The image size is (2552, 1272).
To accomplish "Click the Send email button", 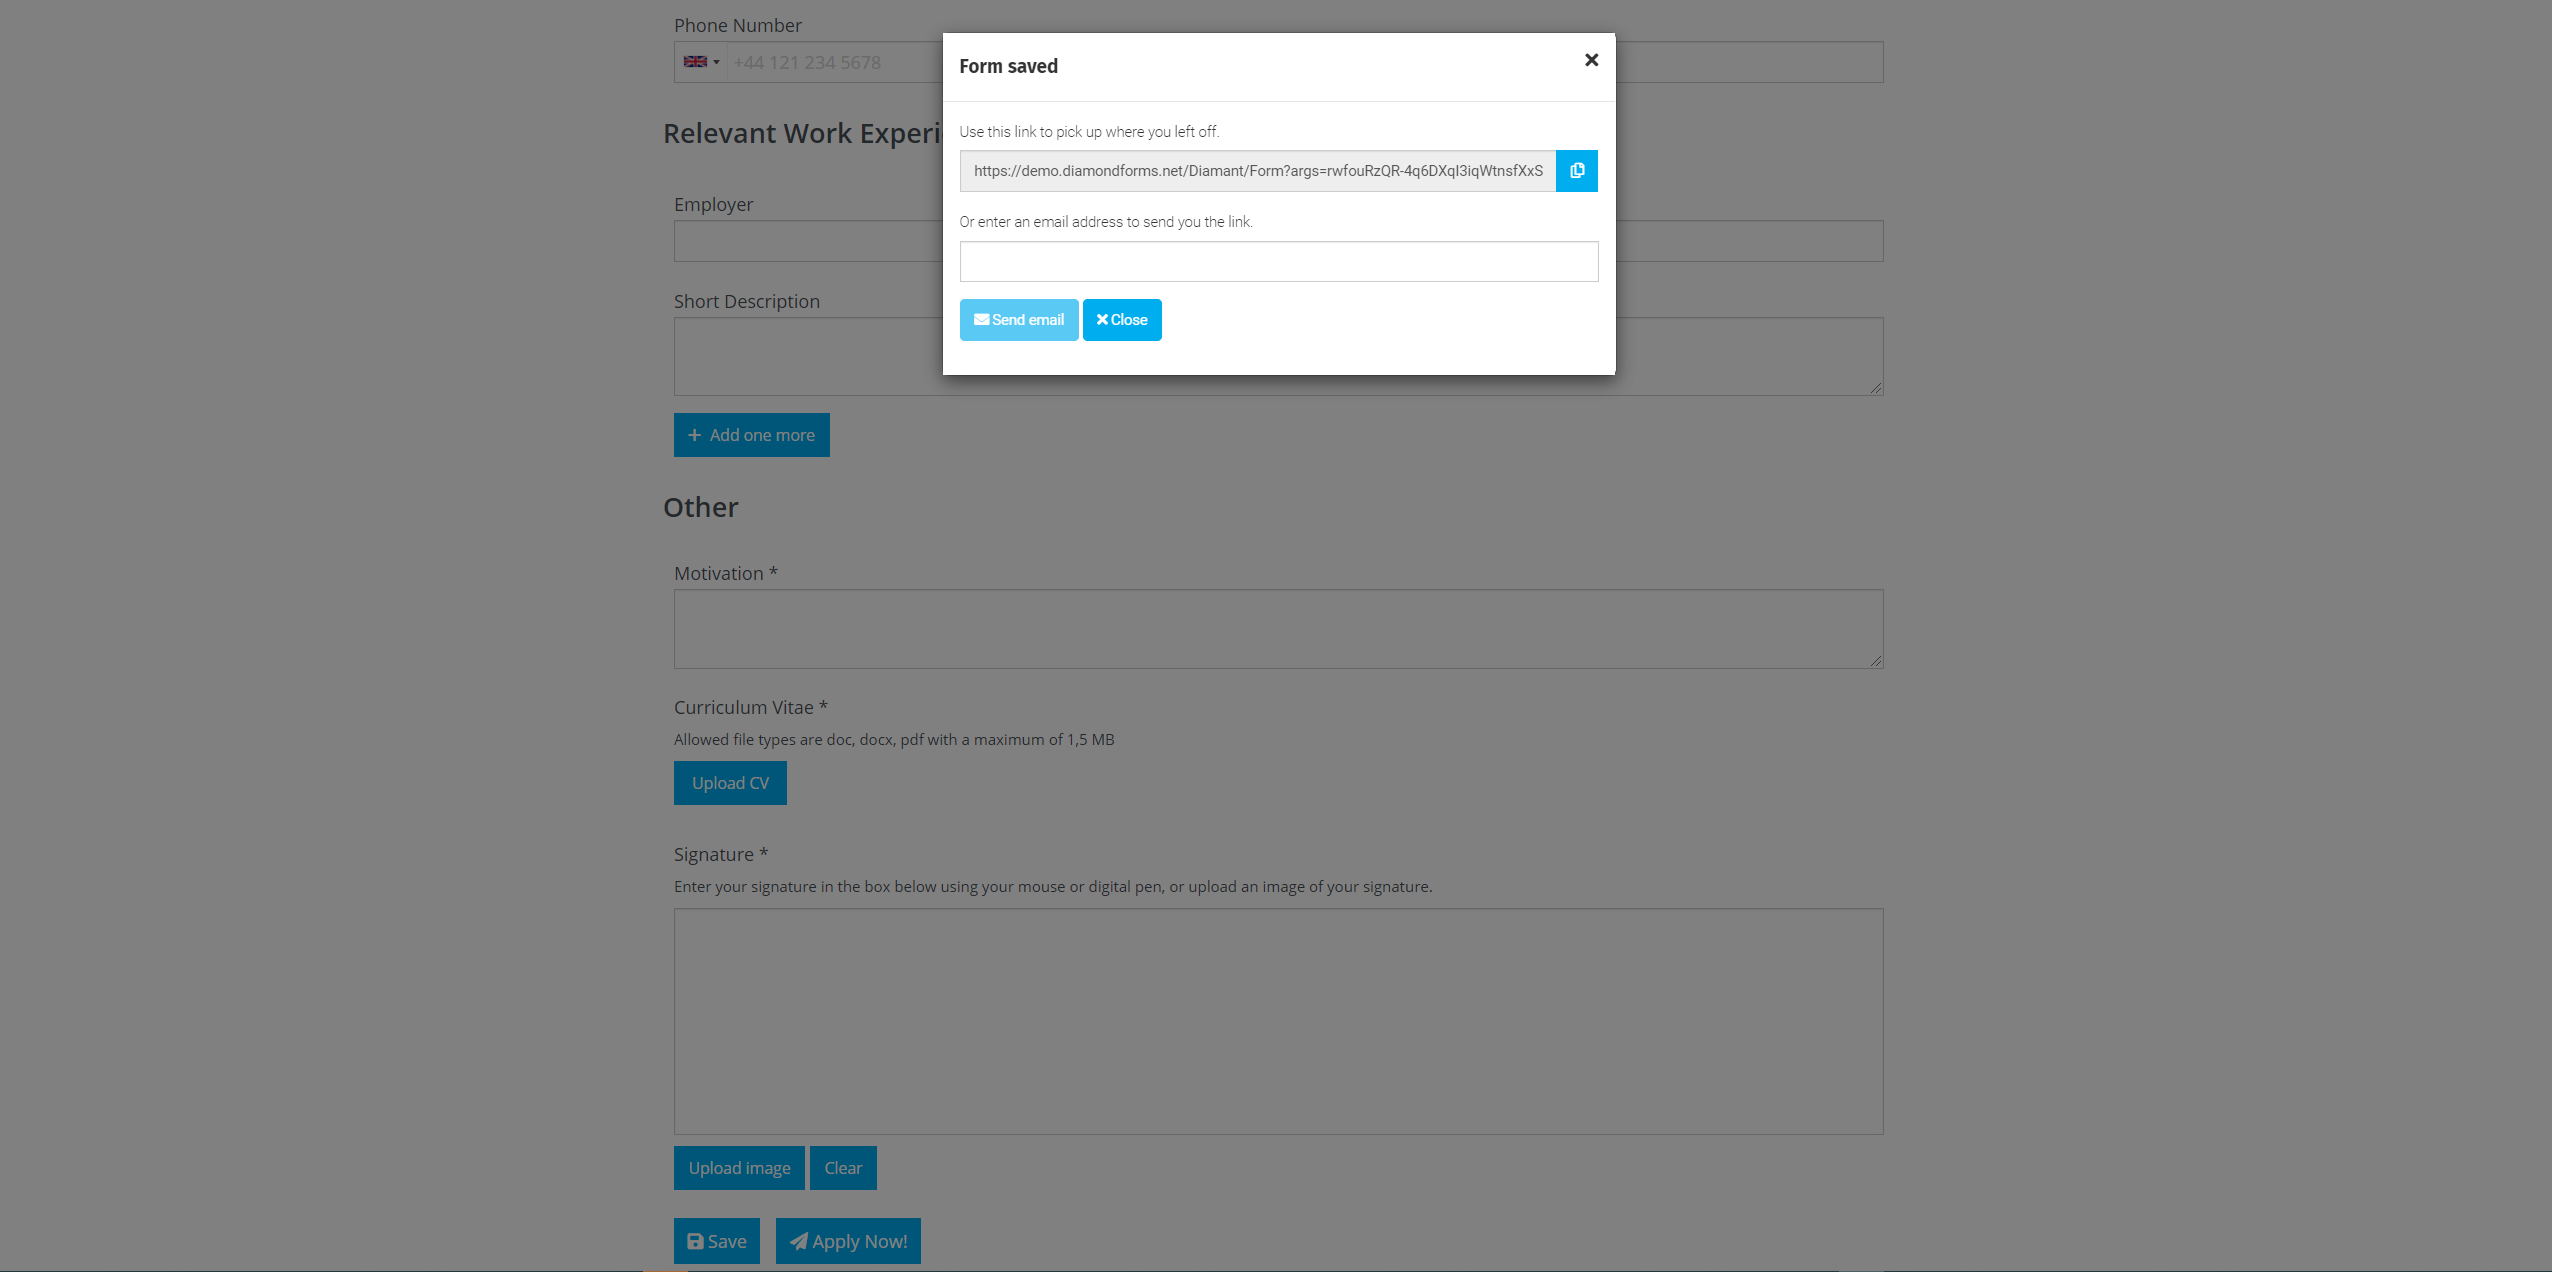I will point(1018,319).
